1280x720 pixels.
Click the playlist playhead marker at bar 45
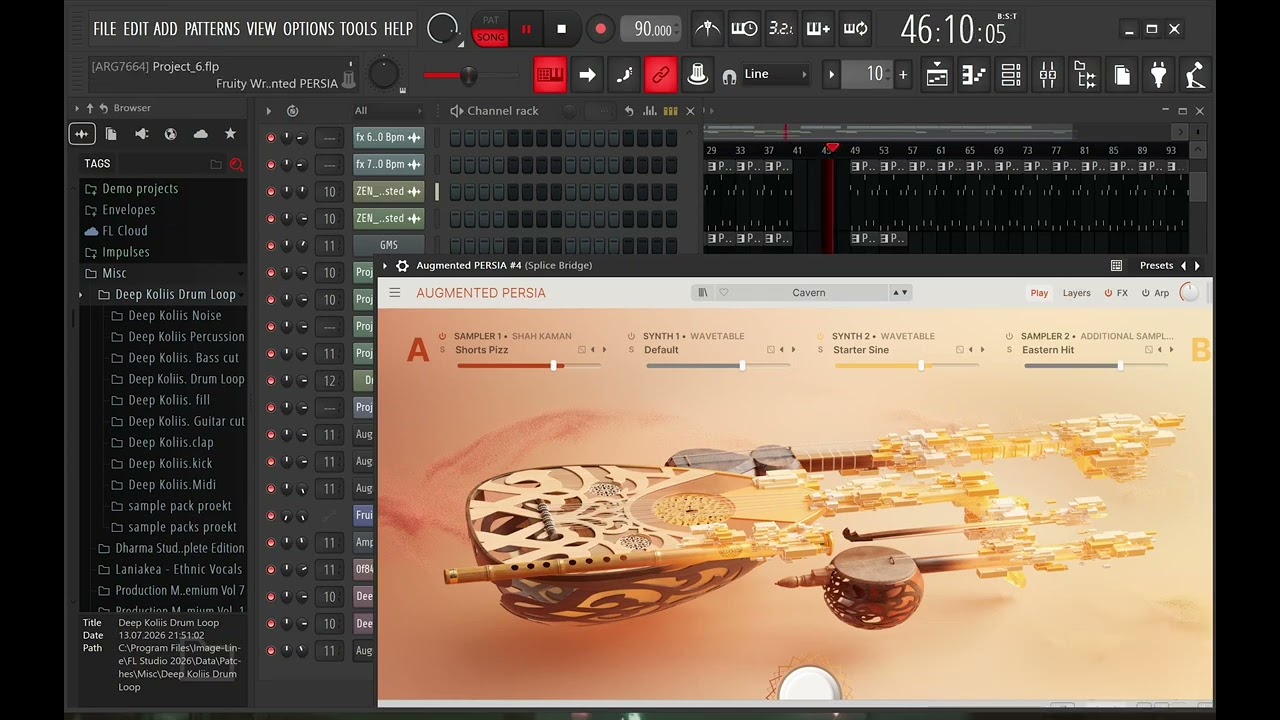click(x=832, y=149)
